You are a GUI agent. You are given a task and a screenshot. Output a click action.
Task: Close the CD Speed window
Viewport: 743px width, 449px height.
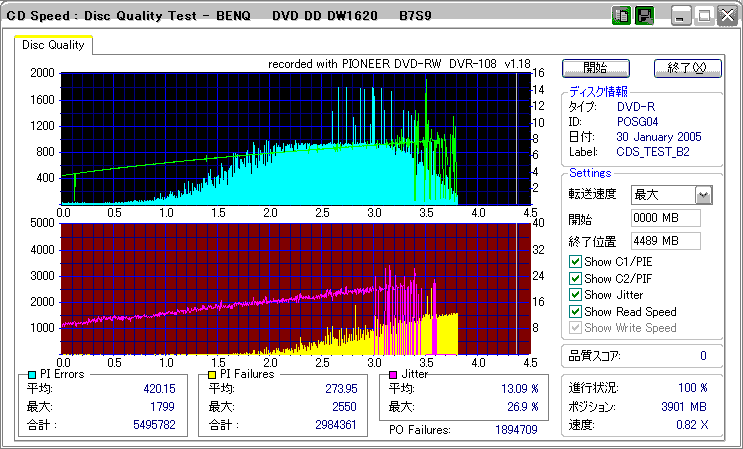pyautogui.click(x=727, y=16)
